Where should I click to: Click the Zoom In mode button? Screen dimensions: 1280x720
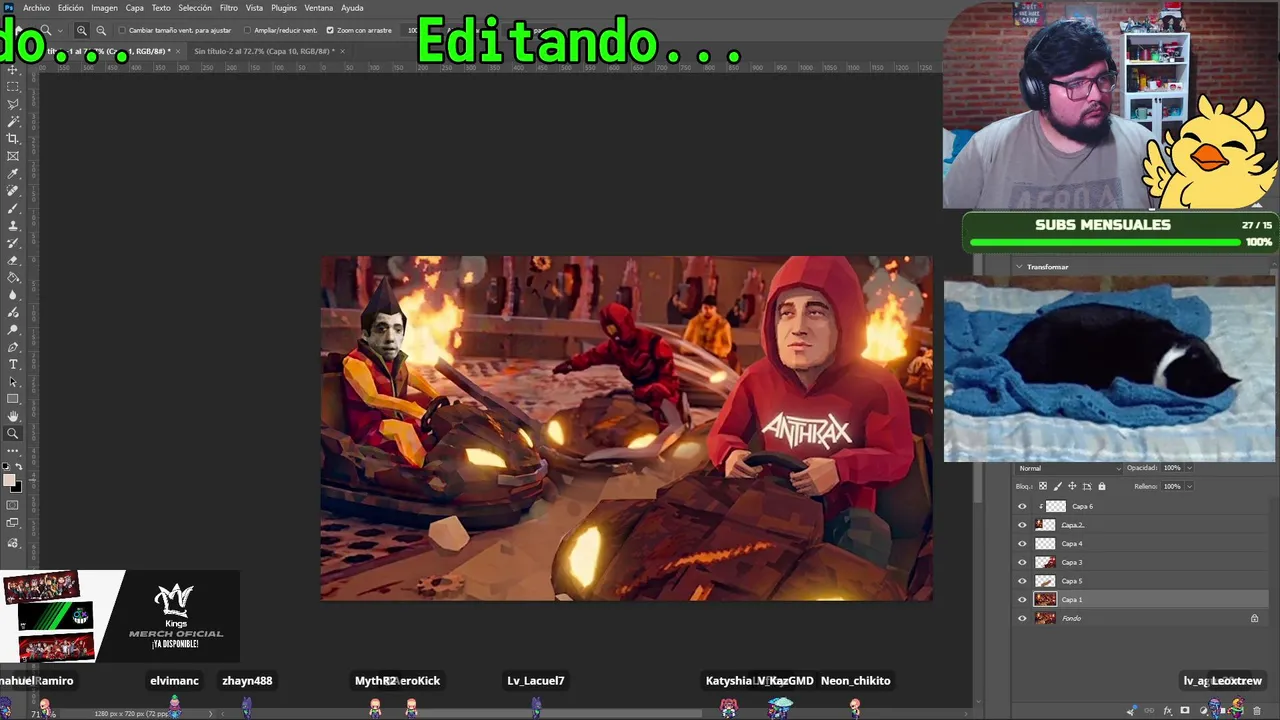[82, 30]
